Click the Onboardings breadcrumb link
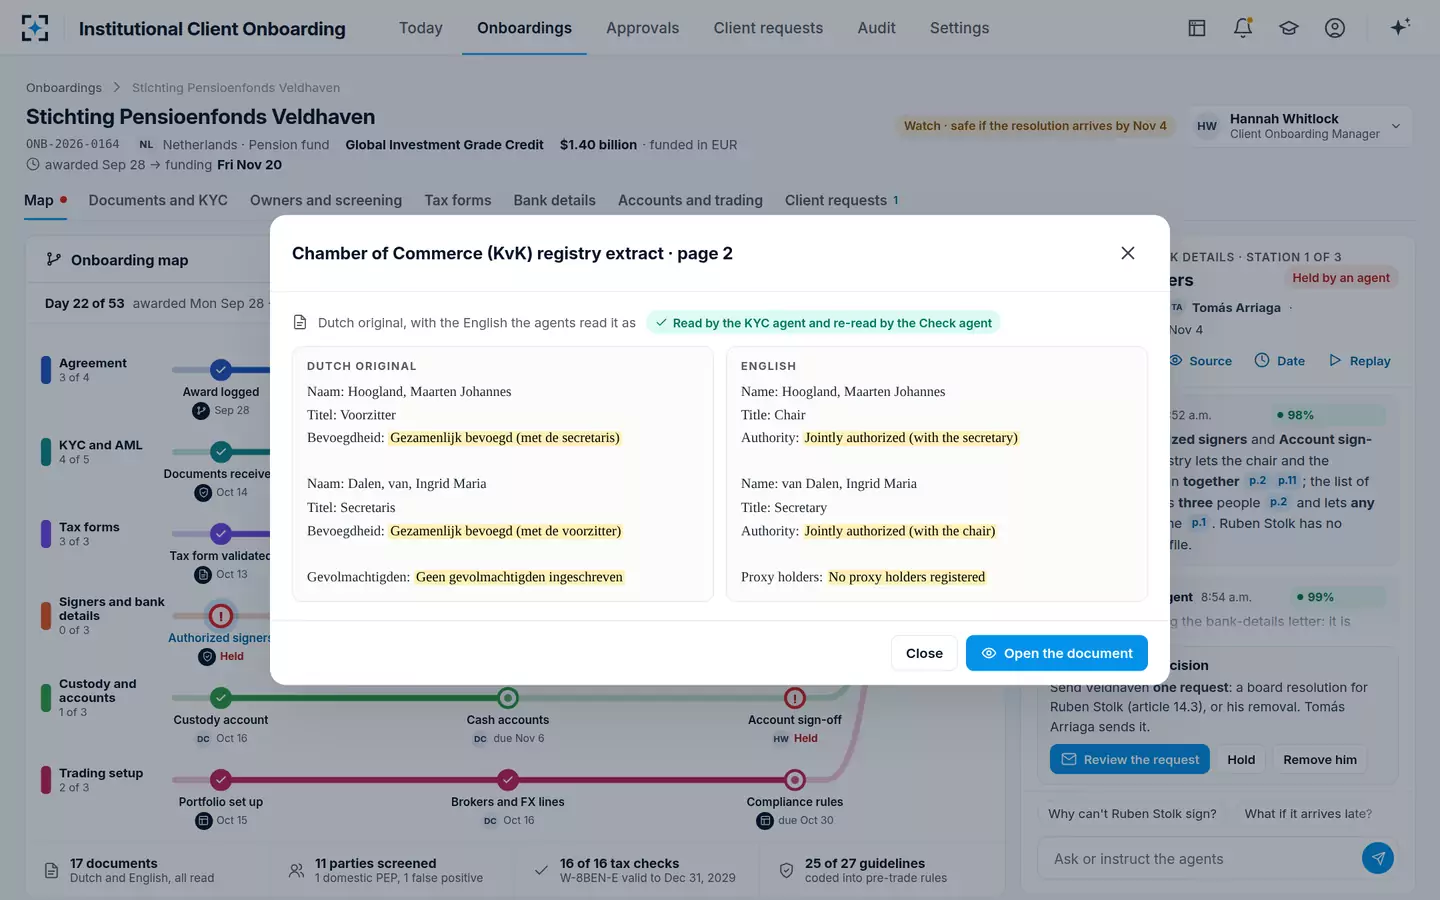Screen dimensions: 1440x900 pyautogui.click(x=64, y=88)
